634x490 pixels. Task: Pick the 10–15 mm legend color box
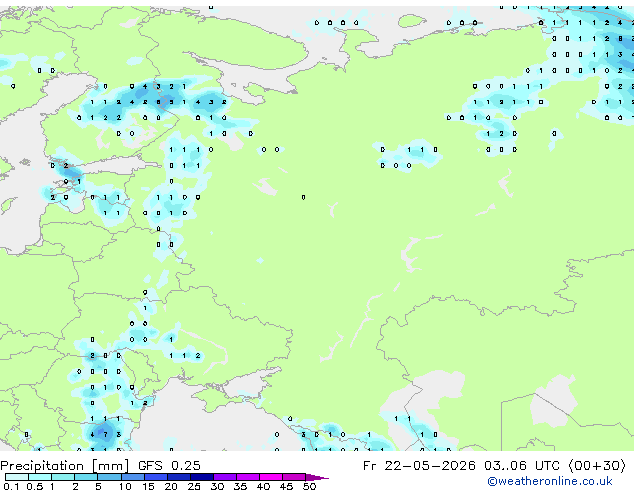click(x=132, y=477)
